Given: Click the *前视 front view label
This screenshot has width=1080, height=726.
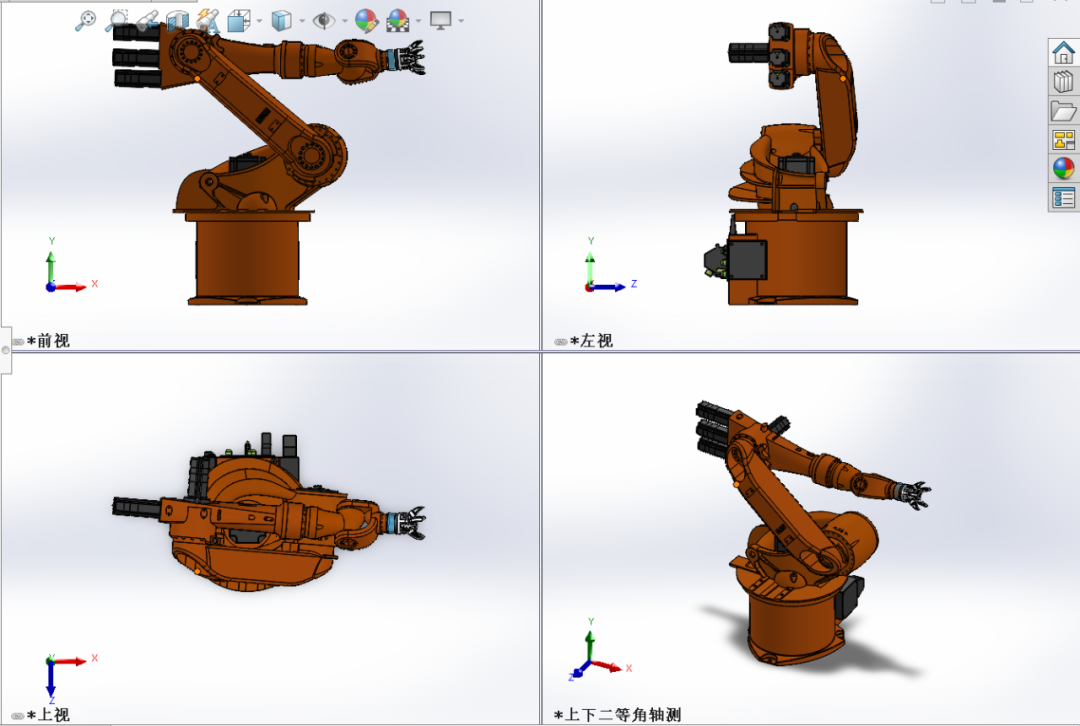Looking at the screenshot, I should (x=48, y=340).
